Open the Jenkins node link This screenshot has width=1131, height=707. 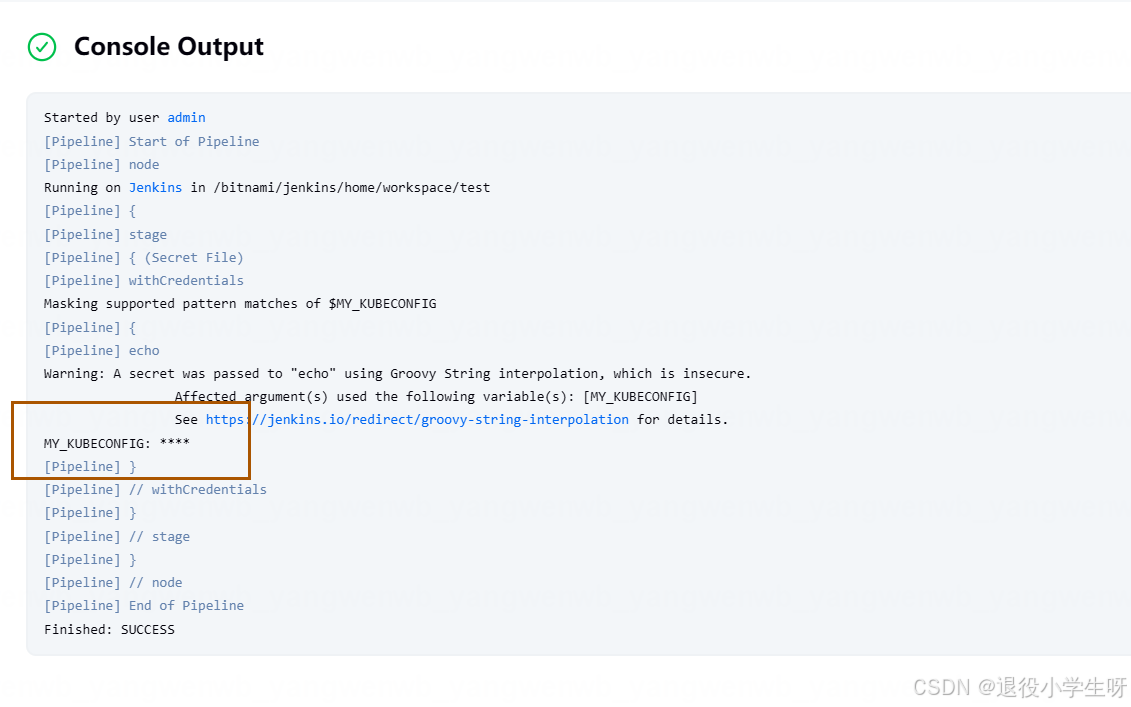pos(155,188)
